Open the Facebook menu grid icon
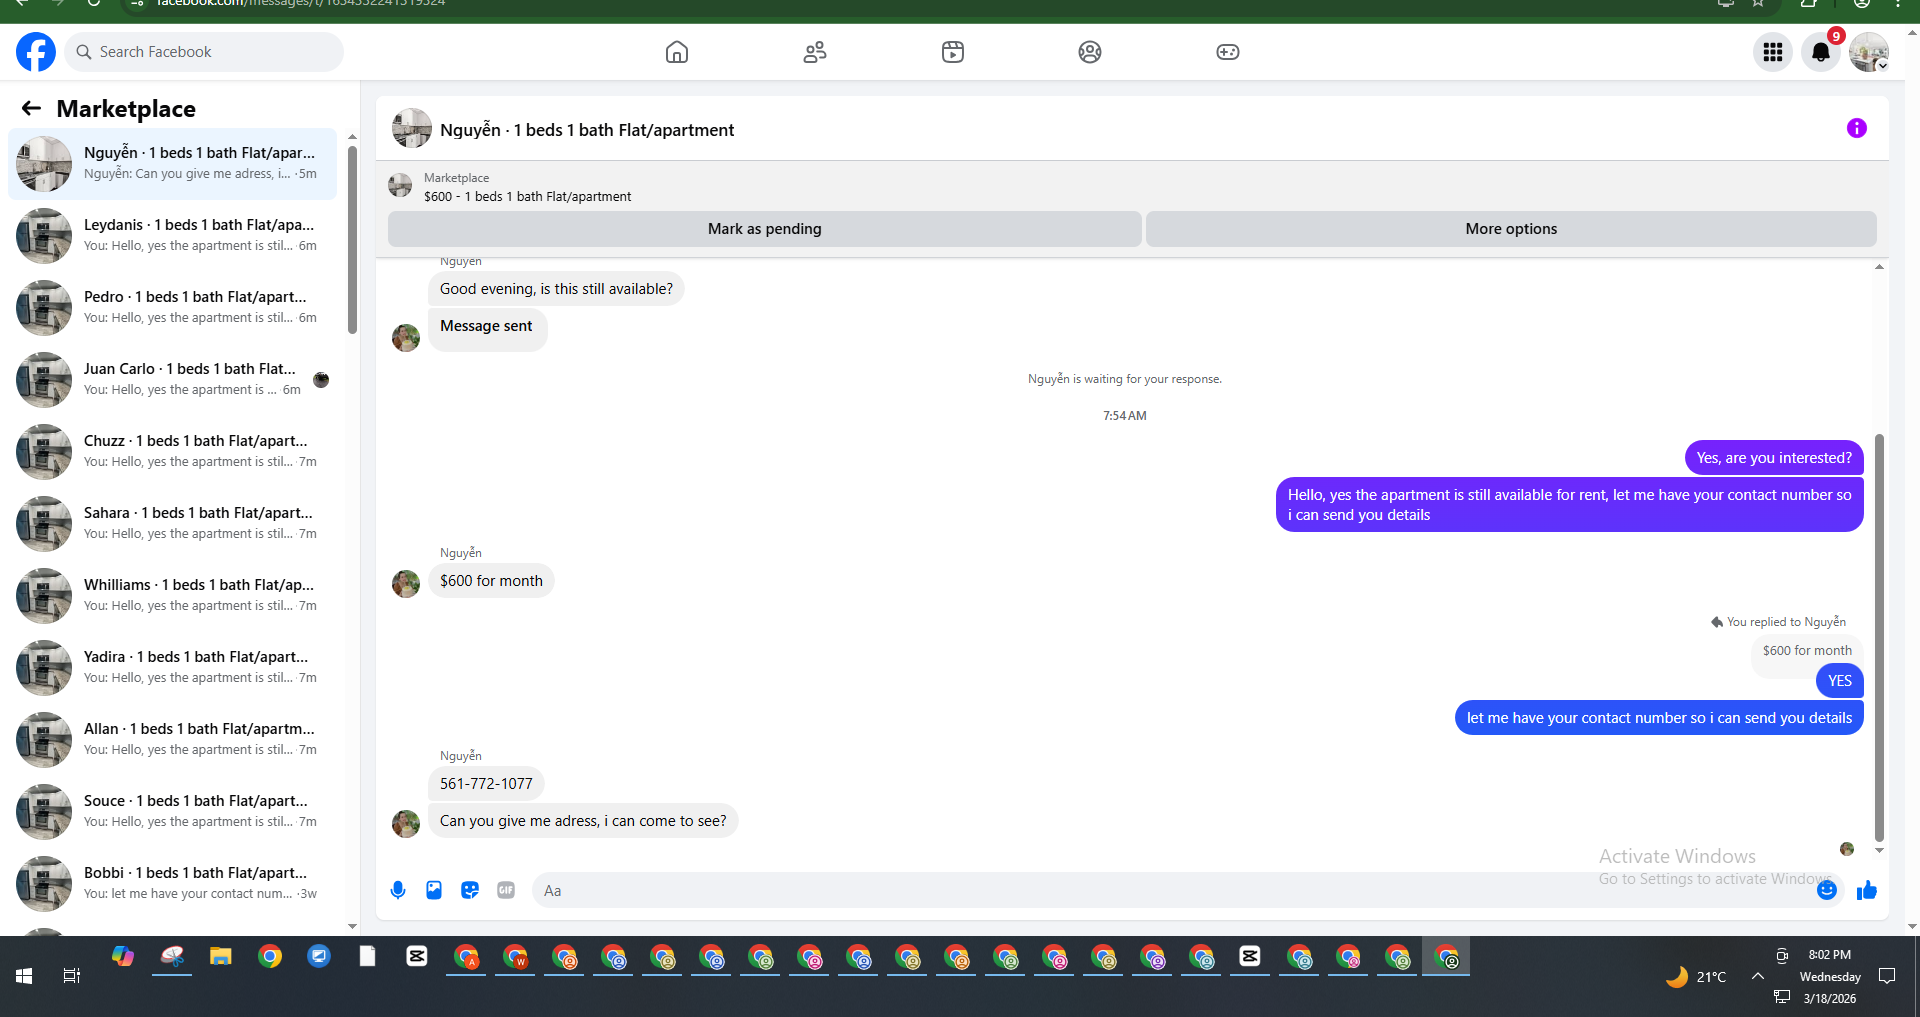This screenshot has height=1017, width=1920. pyautogui.click(x=1773, y=52)
